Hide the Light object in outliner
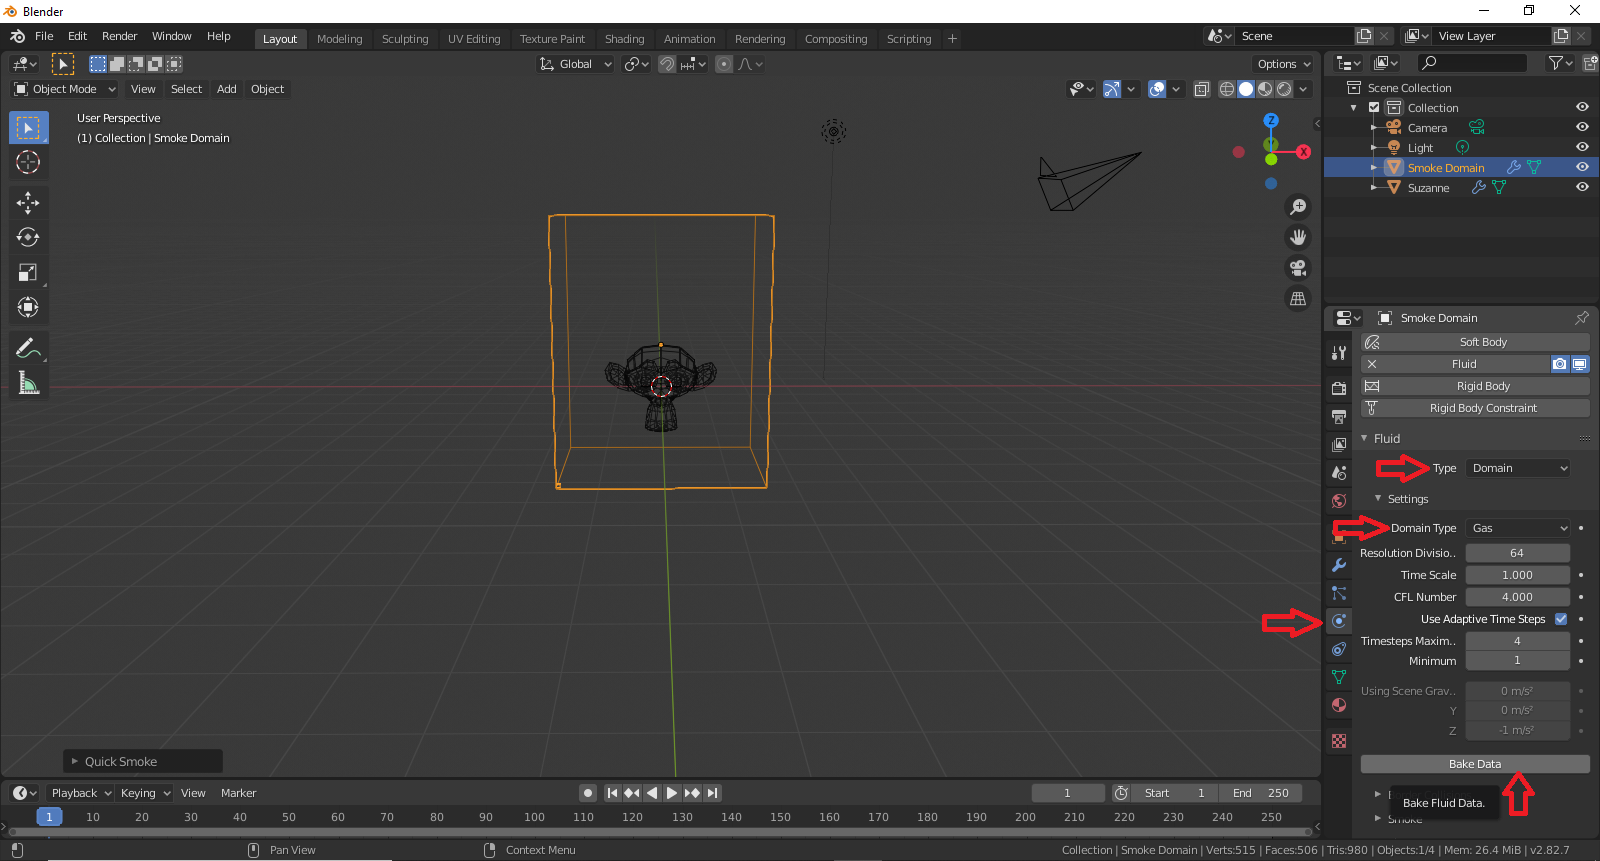 click(x=1582, y=148)
